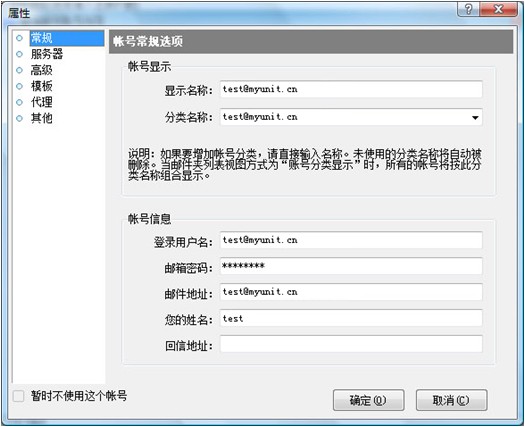Click the help question mark icon in title bar
525x427 pixels.
[468, 9]
